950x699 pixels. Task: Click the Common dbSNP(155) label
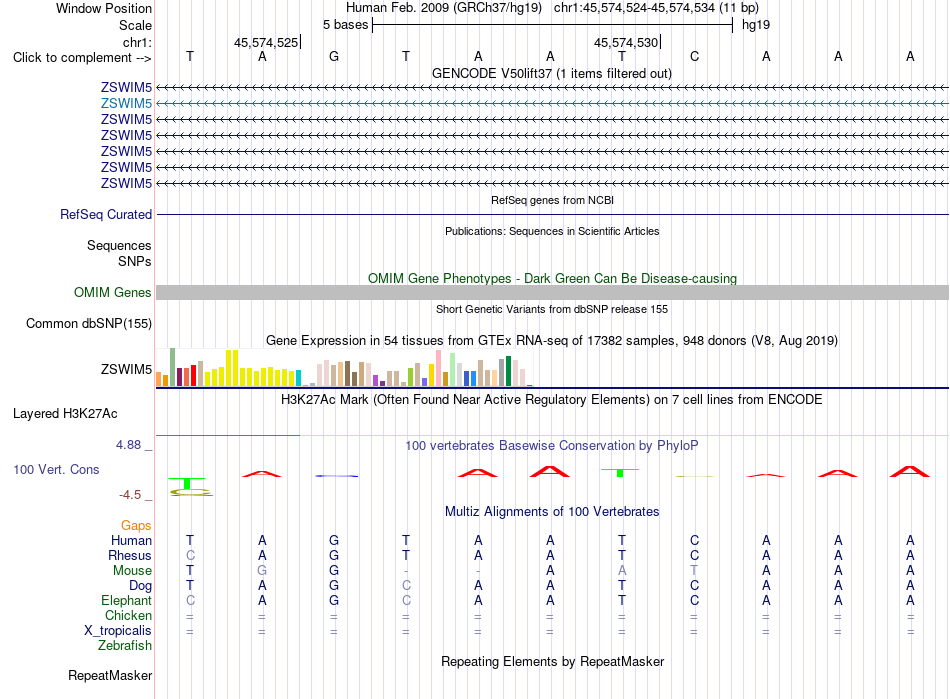88,323
